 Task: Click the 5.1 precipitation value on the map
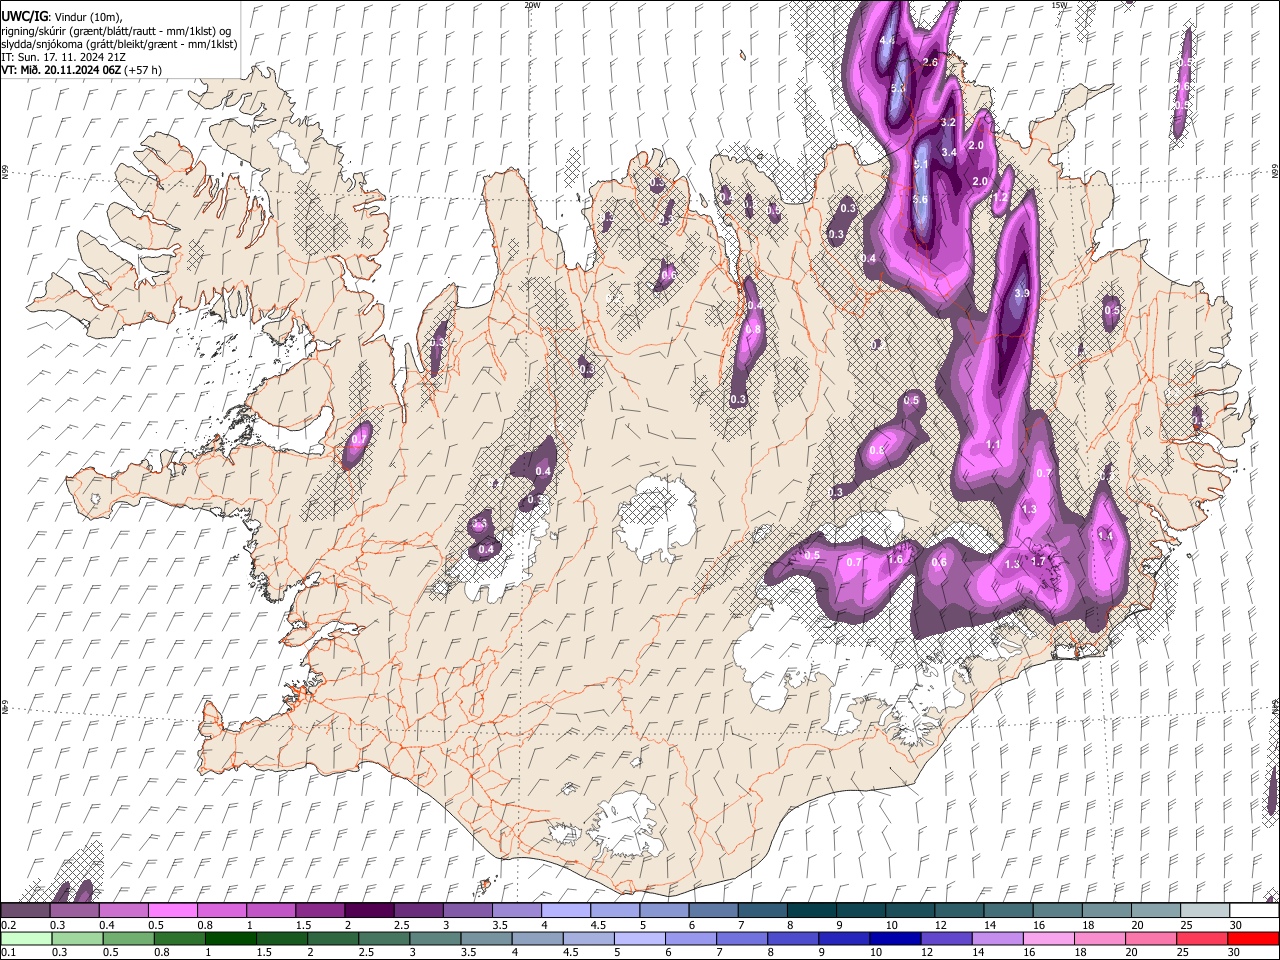point(922,164)
